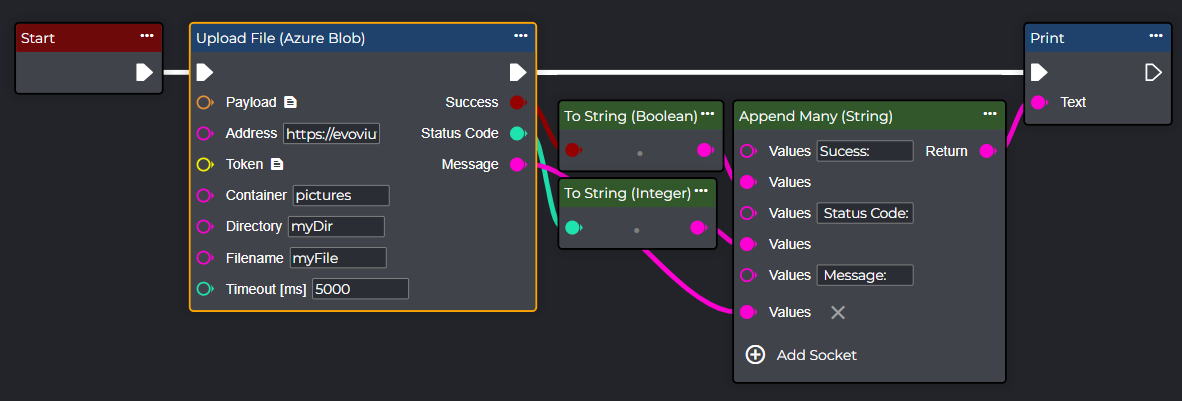Image resolution: width=1182 pixels, height=401 pixels.
Task: Click the Values field containing Status Code:
Action: (x=865, y=213)
